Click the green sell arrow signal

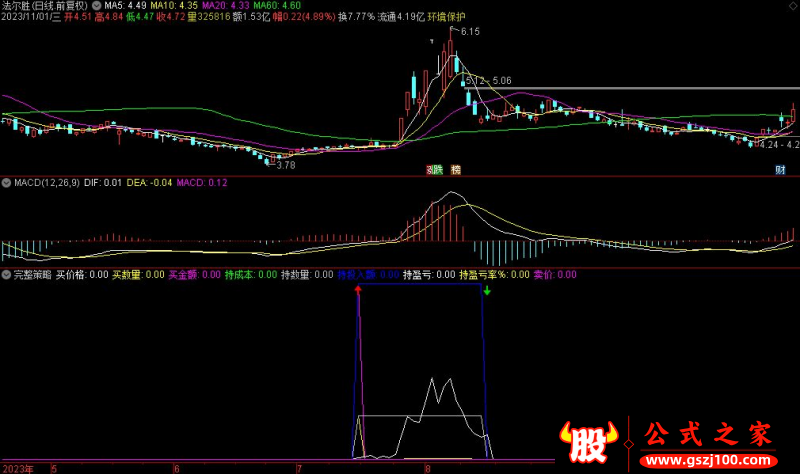486,291
